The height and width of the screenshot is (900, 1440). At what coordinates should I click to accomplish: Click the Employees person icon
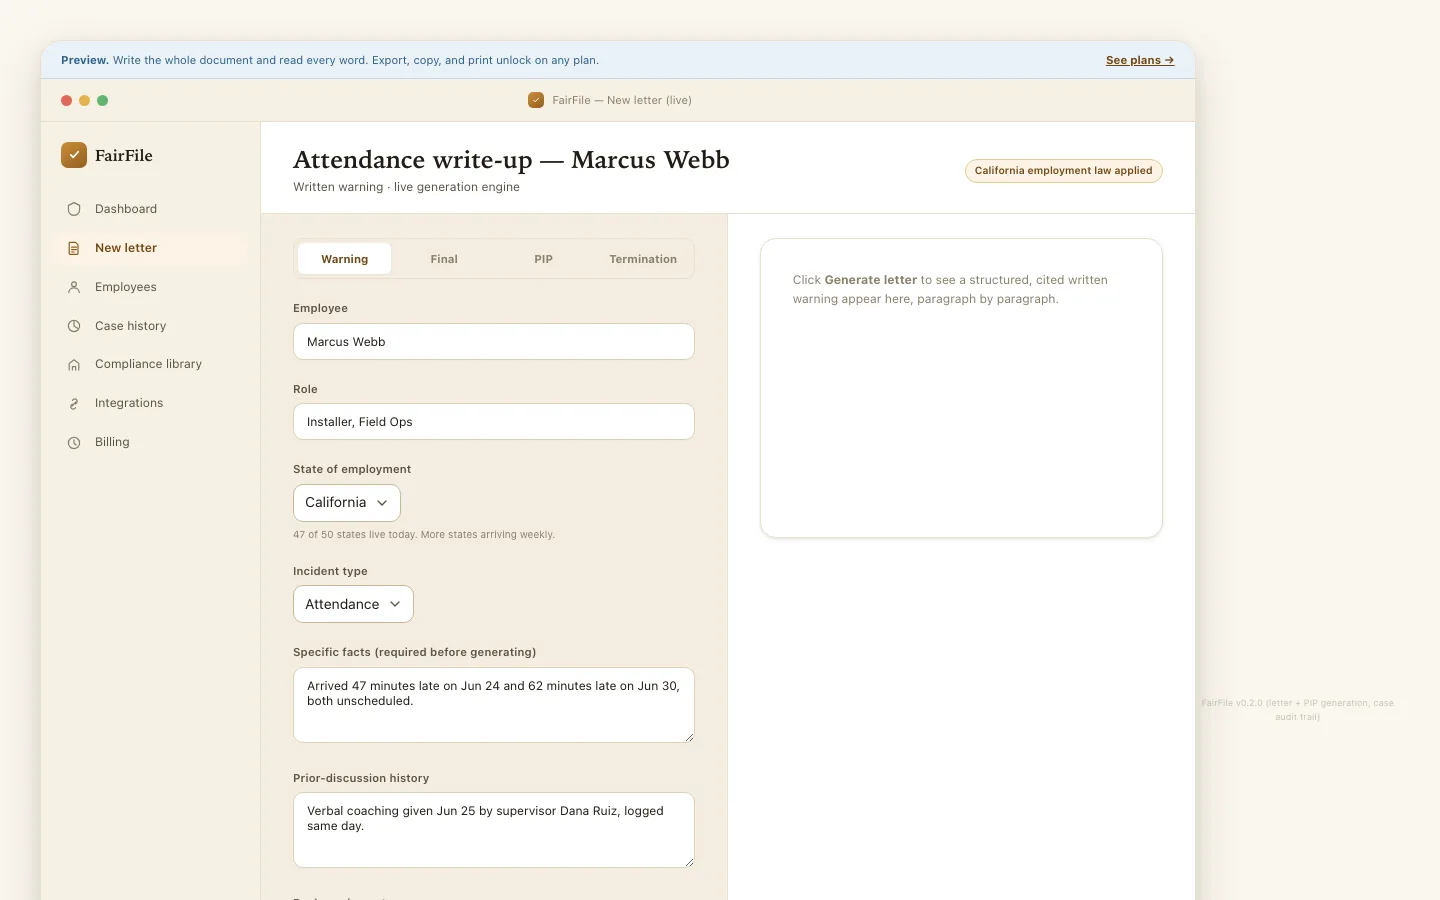click(x=74, y=287)
